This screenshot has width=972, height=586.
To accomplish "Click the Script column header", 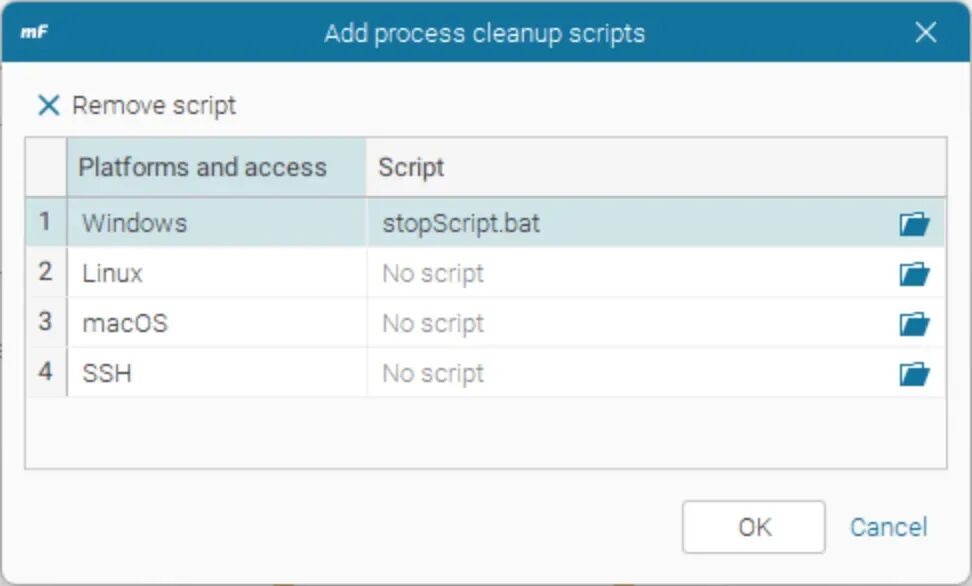I will pos(411,167).
